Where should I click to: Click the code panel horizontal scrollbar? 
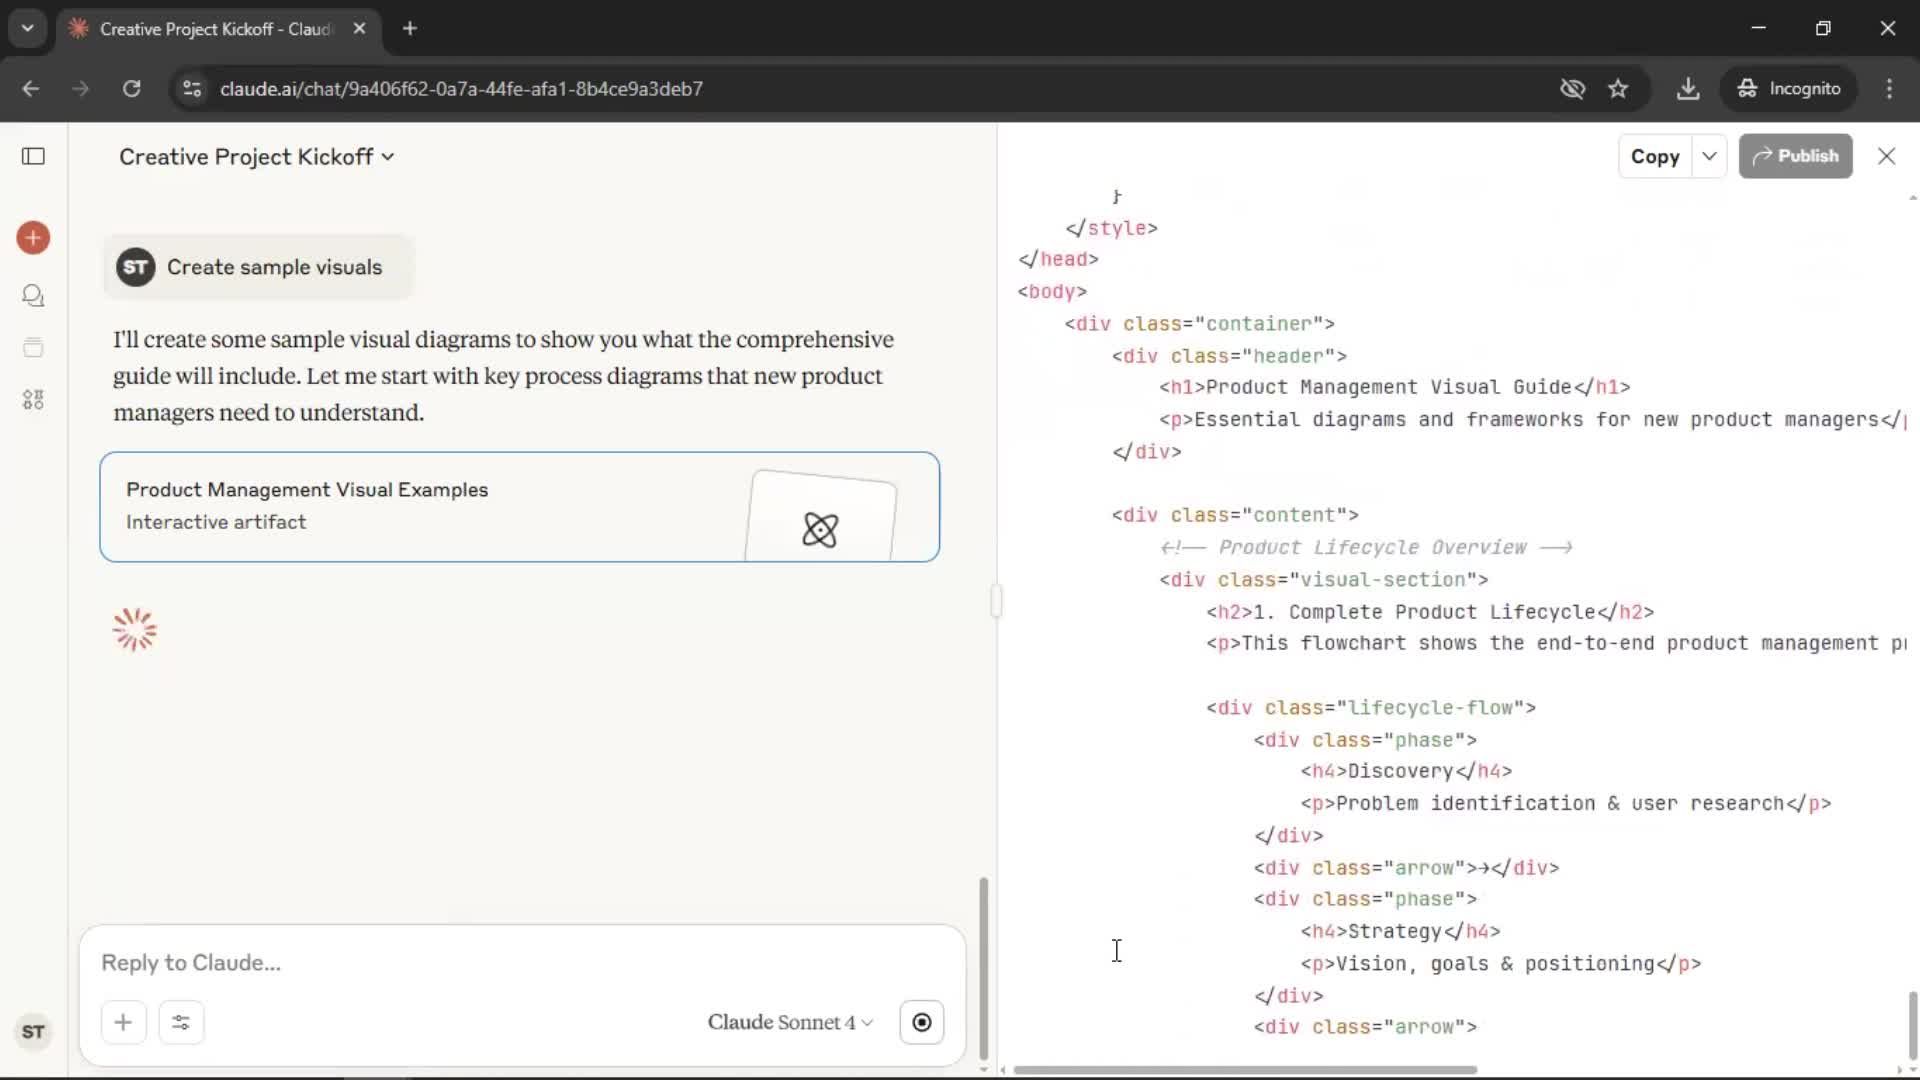click(x=1245, y=1070)
